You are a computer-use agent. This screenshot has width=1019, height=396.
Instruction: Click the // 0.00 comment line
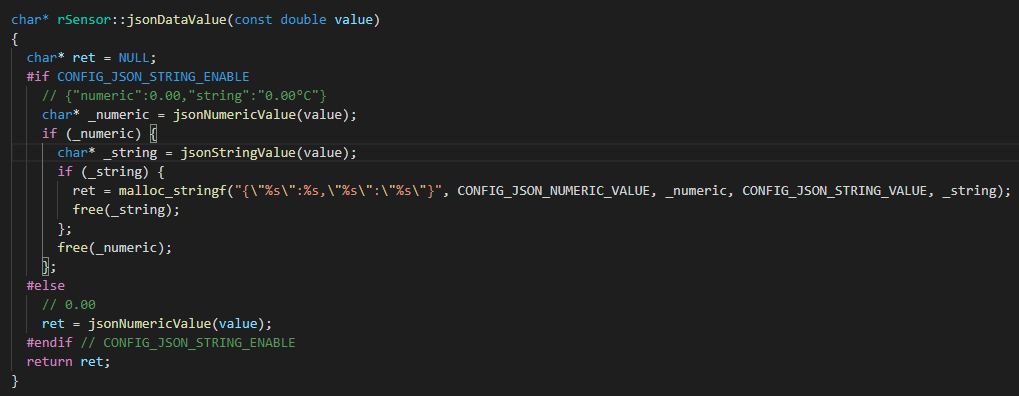click(x=69, y=304)
